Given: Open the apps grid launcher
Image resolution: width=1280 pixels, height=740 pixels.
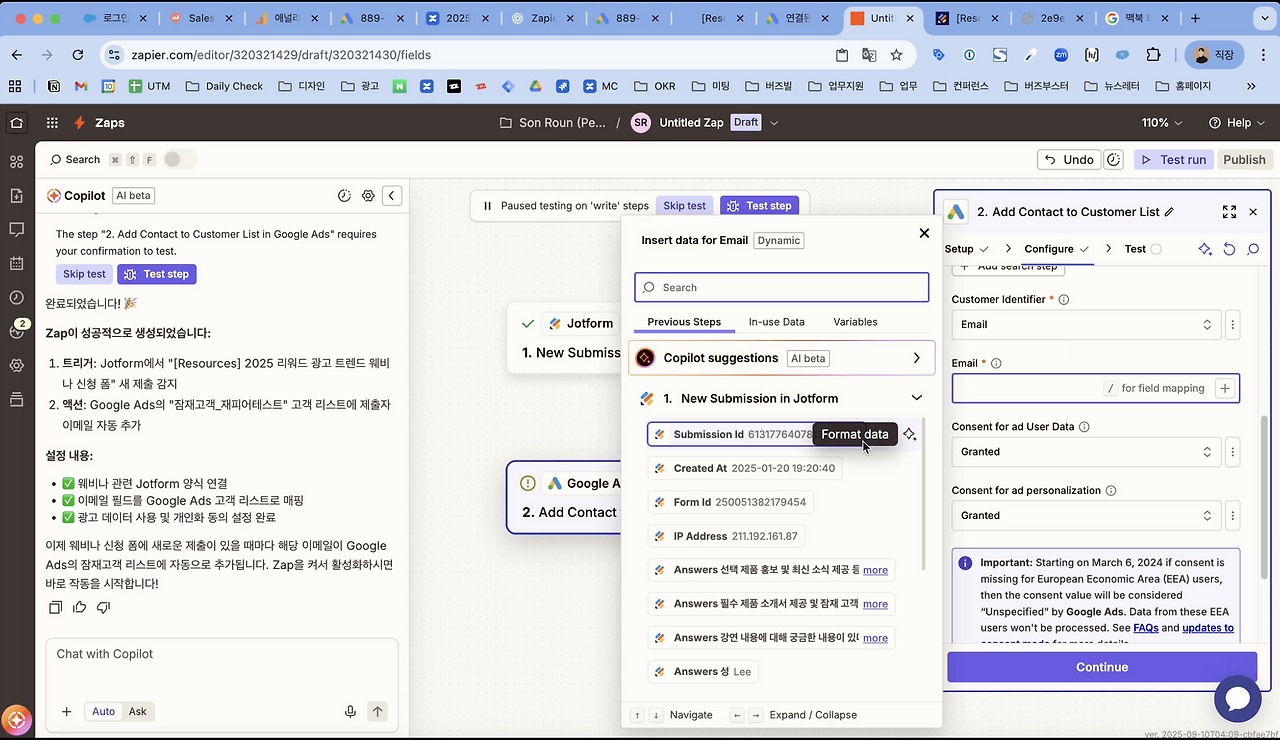Looking at the screenshot, I should click(51, 123).
